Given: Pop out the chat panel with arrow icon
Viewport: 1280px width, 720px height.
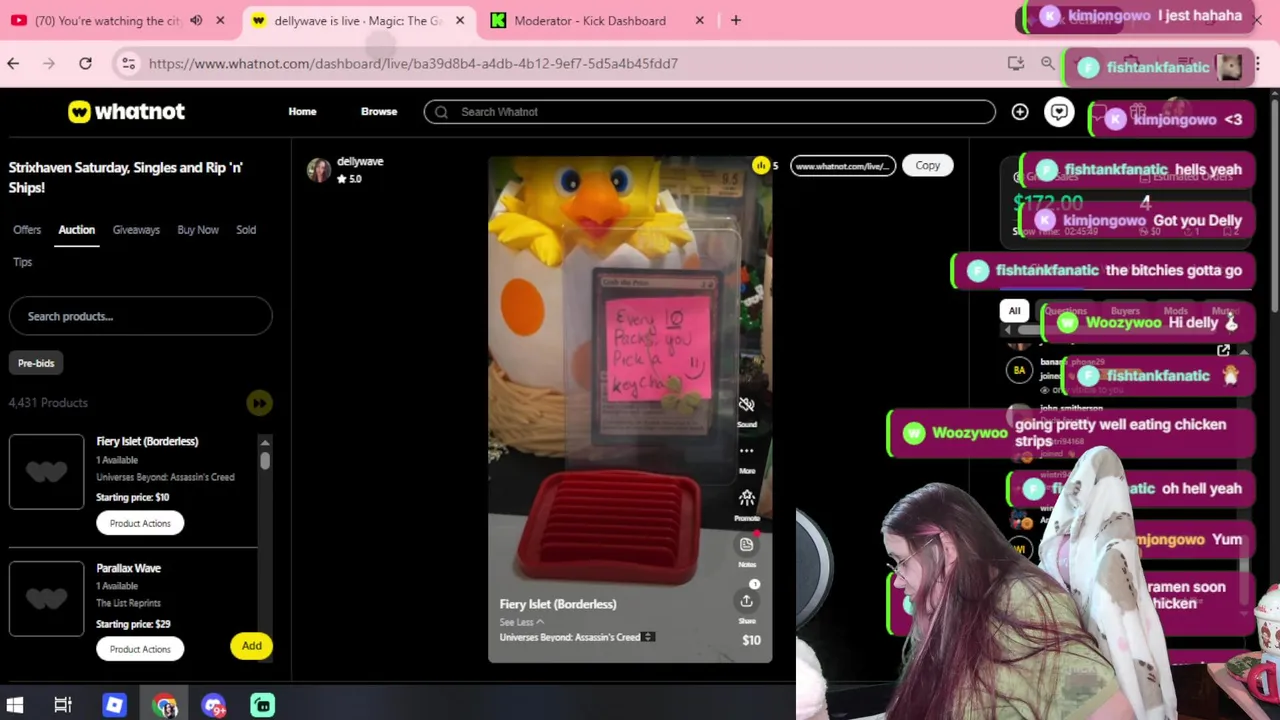Looking at the screenshot, I should pos(1223,351).
